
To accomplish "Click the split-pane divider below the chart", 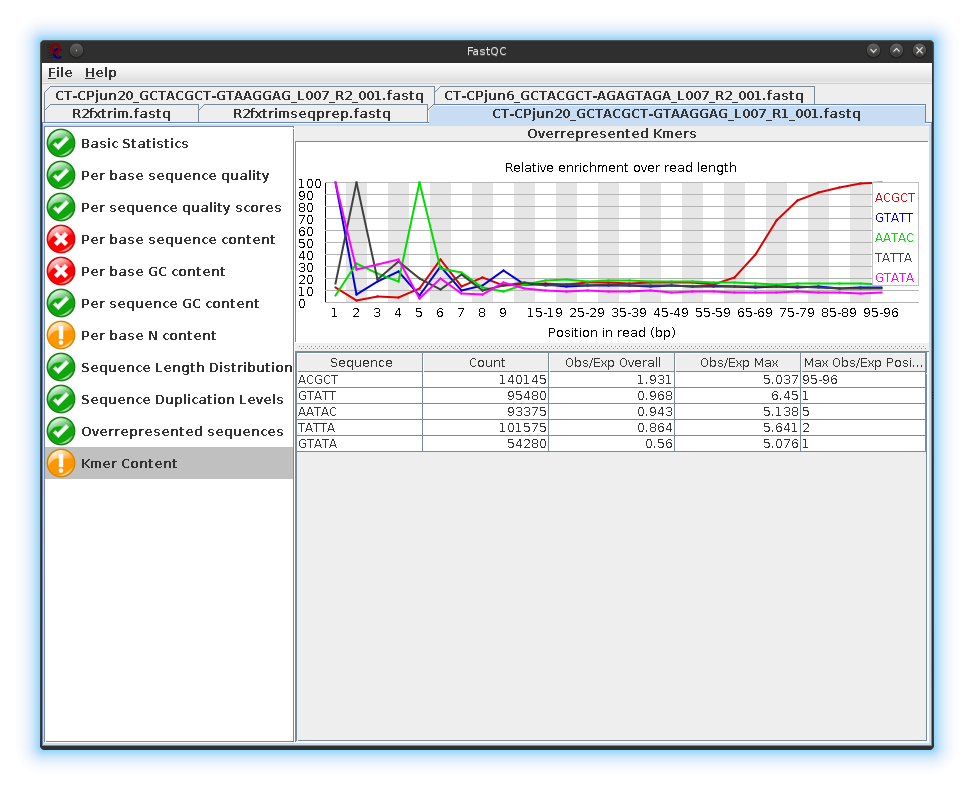I will tap(611, 348).
